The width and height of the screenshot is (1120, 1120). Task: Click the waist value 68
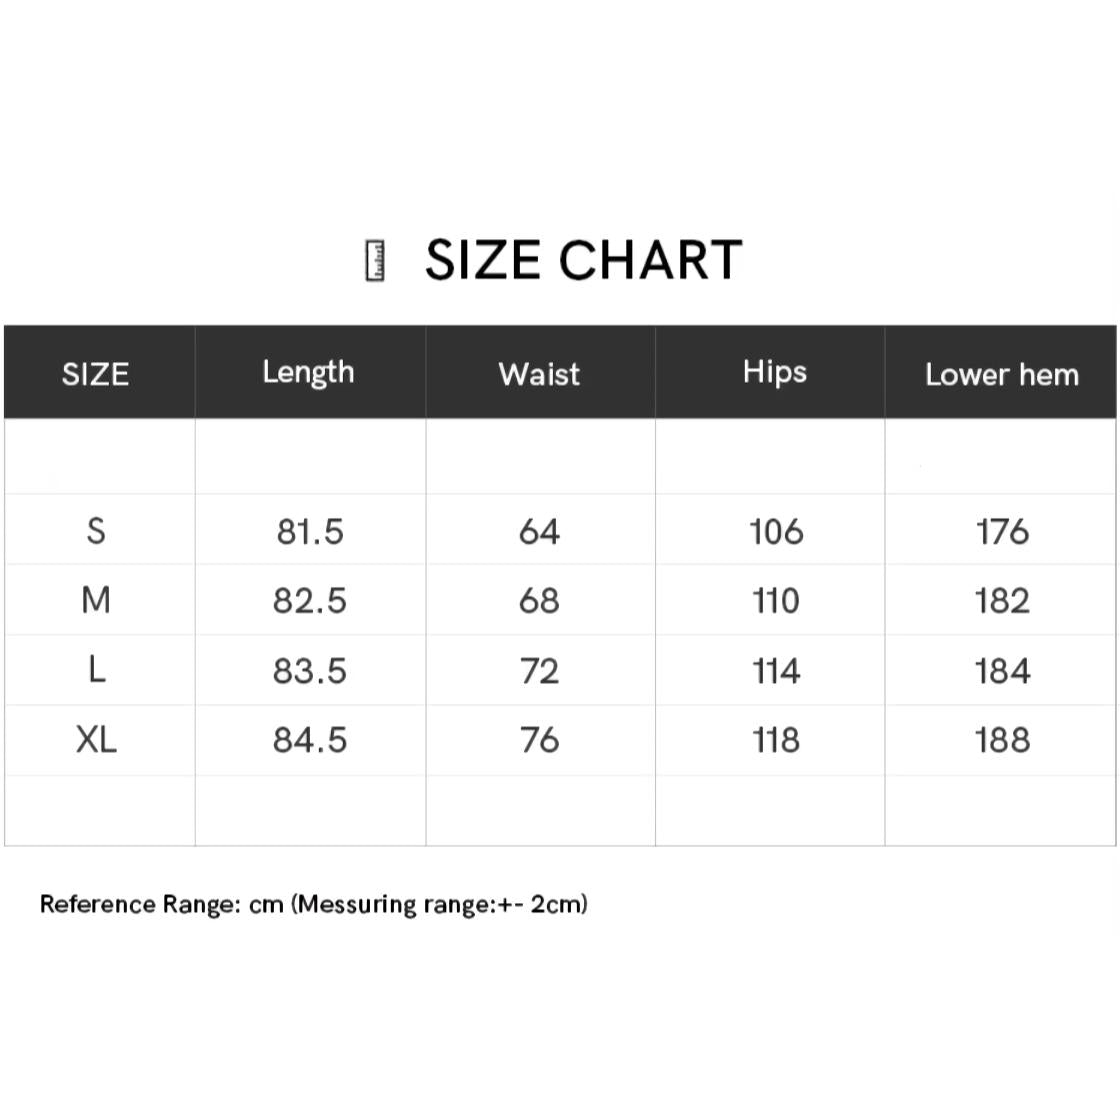click(539, 601)
